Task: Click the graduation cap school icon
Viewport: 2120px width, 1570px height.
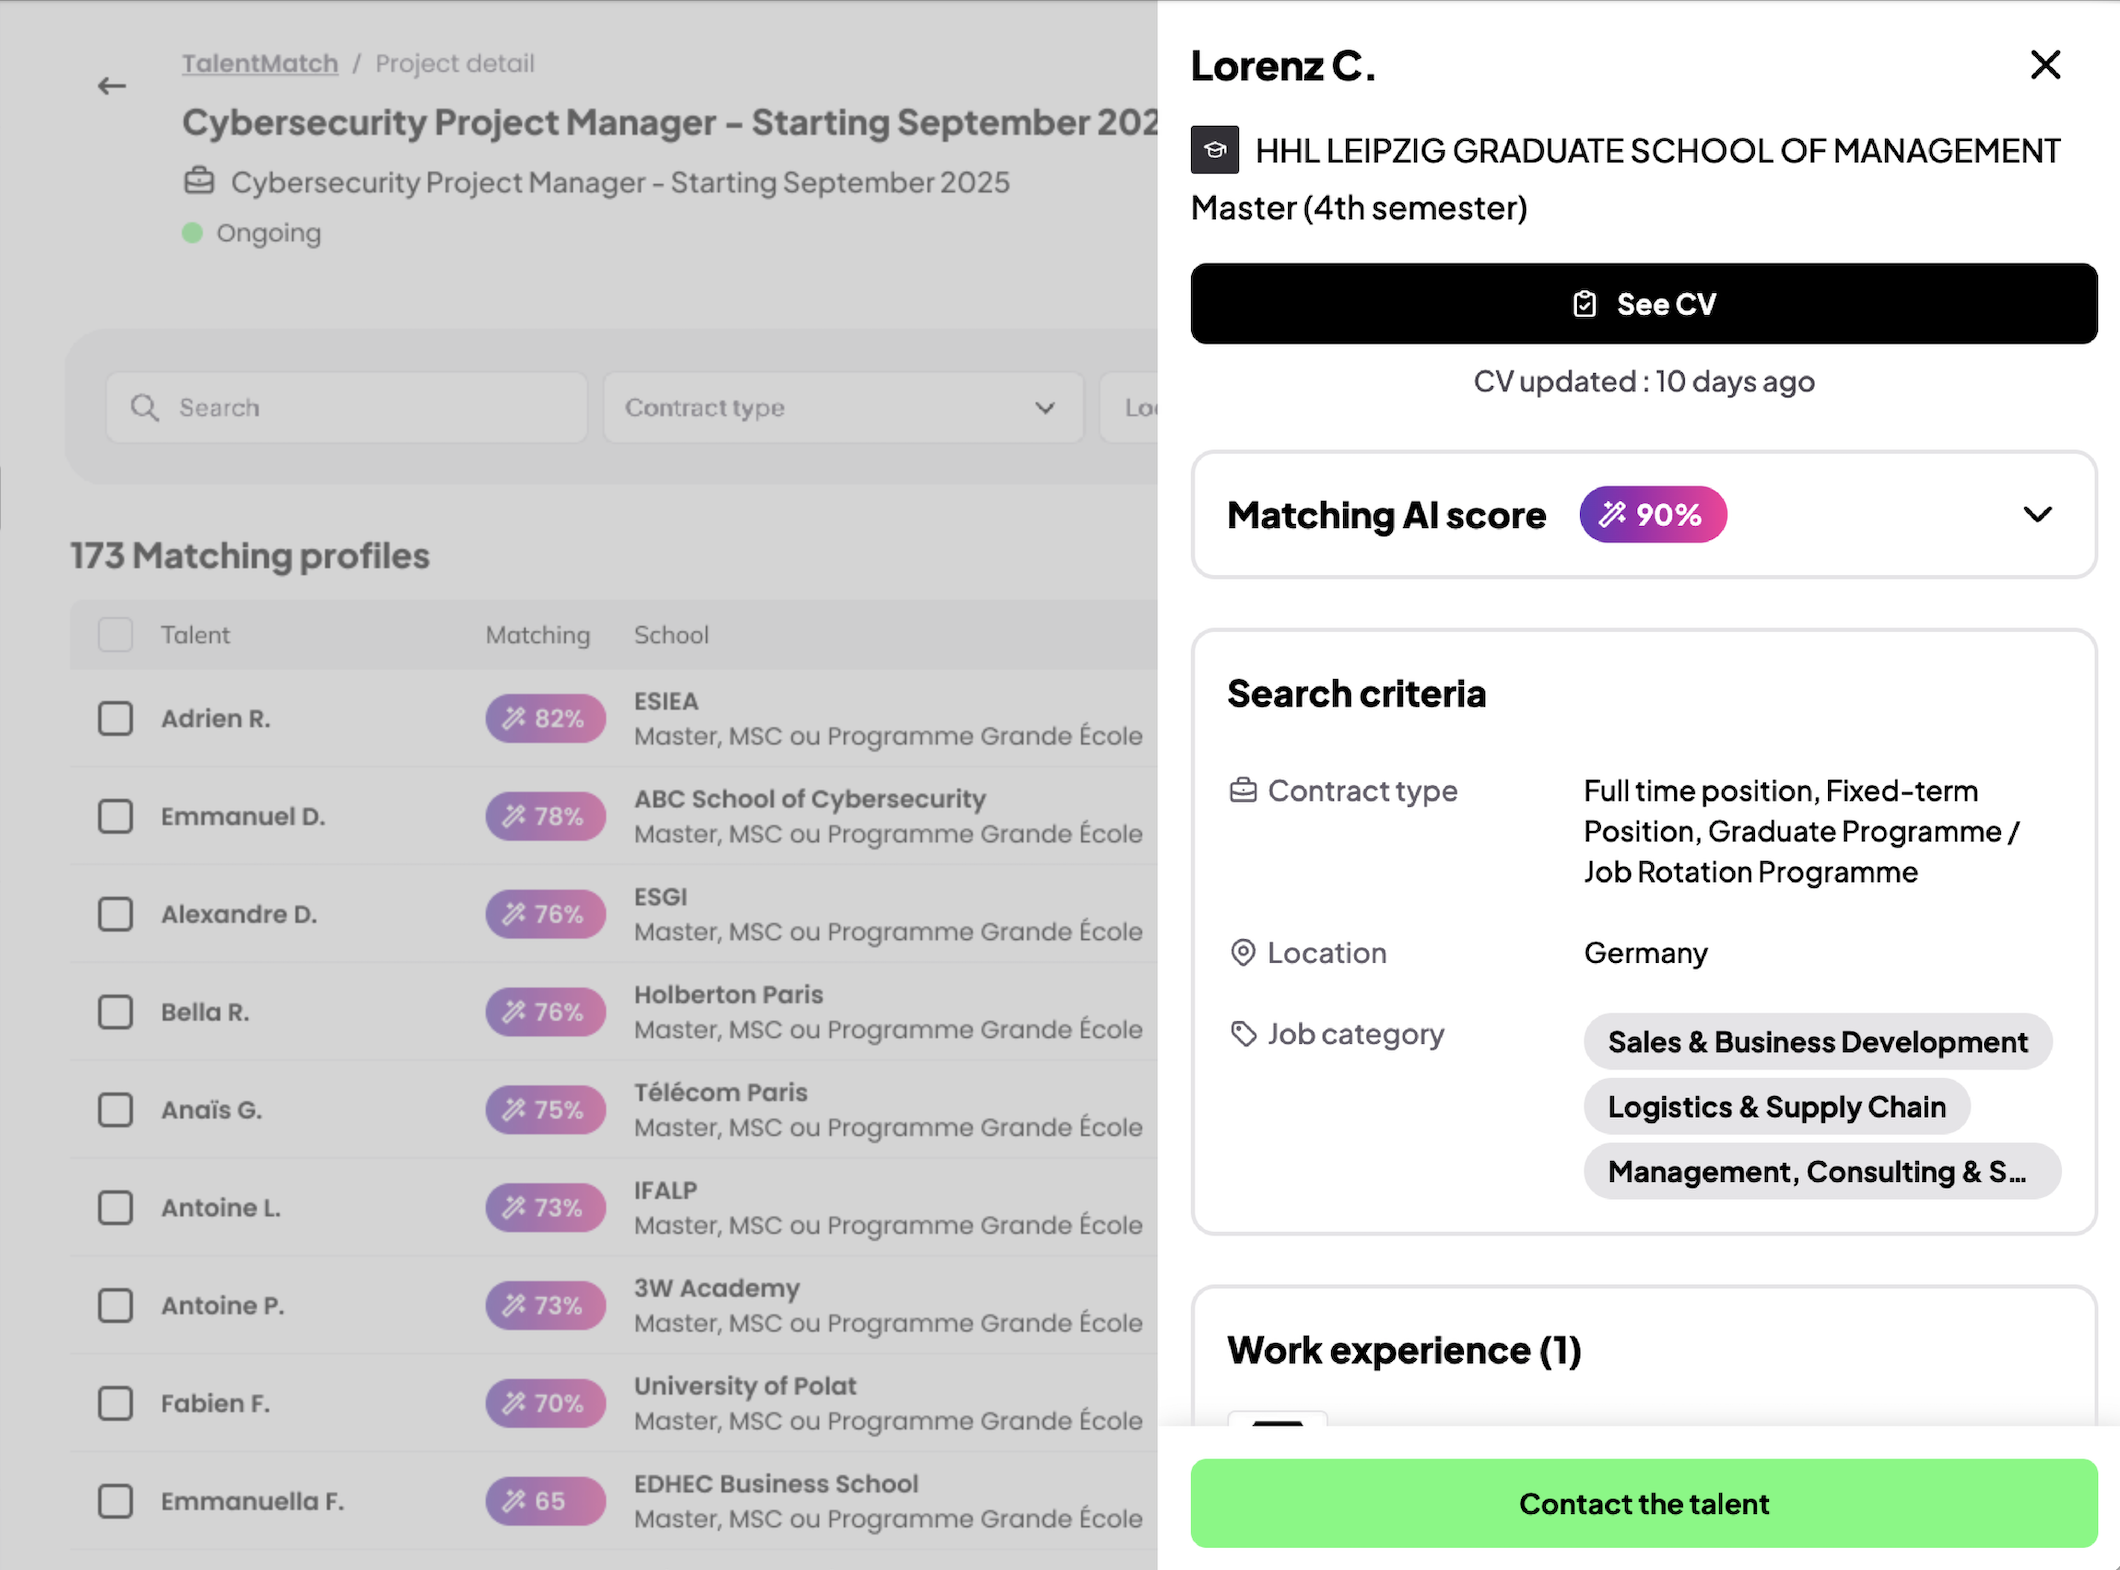Action: coord(1214,150)
